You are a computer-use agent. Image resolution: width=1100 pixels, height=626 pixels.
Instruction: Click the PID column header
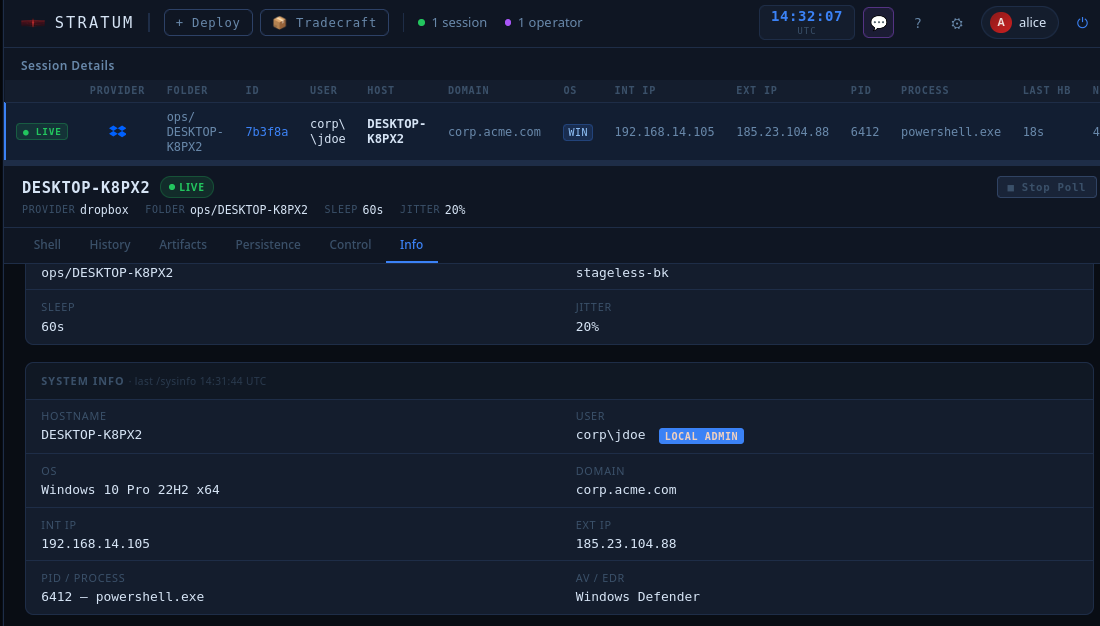click(x=861, y=91)
